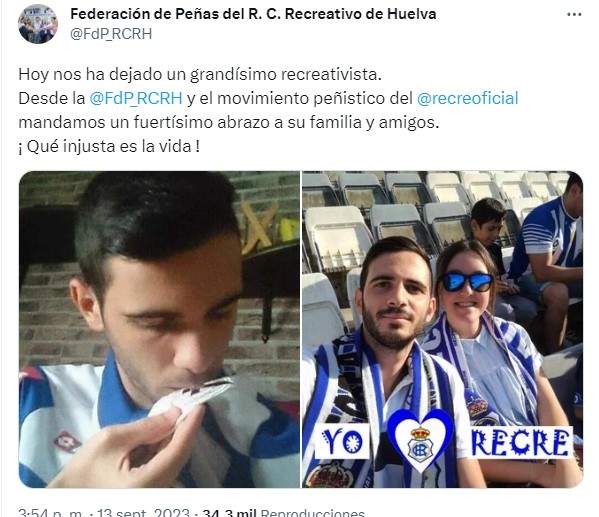Open left photo of man kissing shirt
The image size is (599, 517).
159,329
